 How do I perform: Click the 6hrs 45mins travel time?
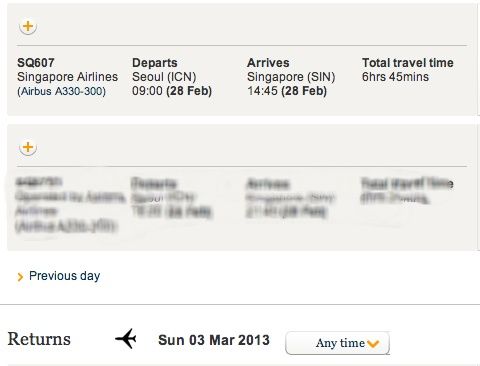(395, 77)
